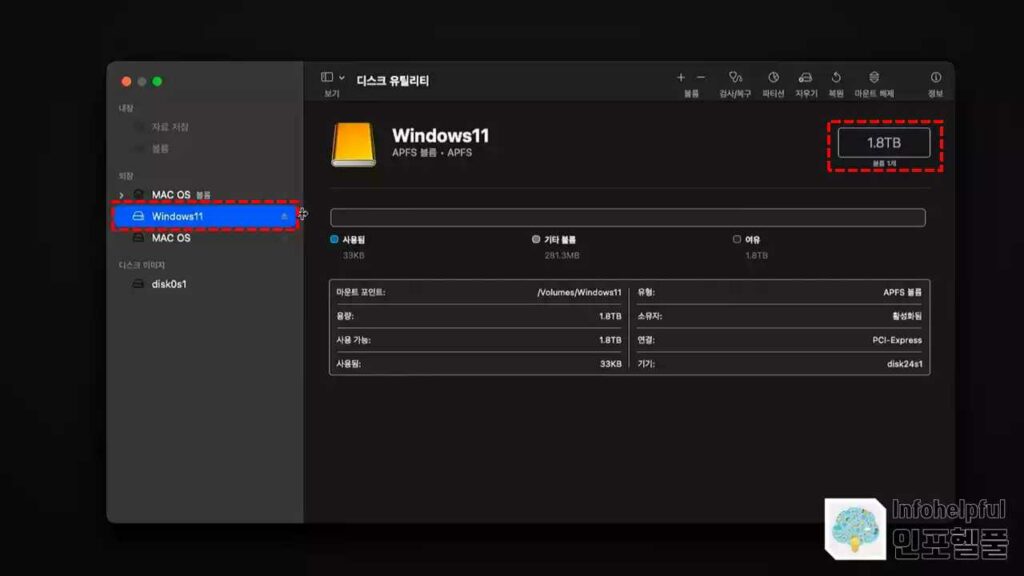This screenshot has width=1024, height=576.
Task: Select the Windows11 volume in the sidebar
Action: [x=205, y=216]
